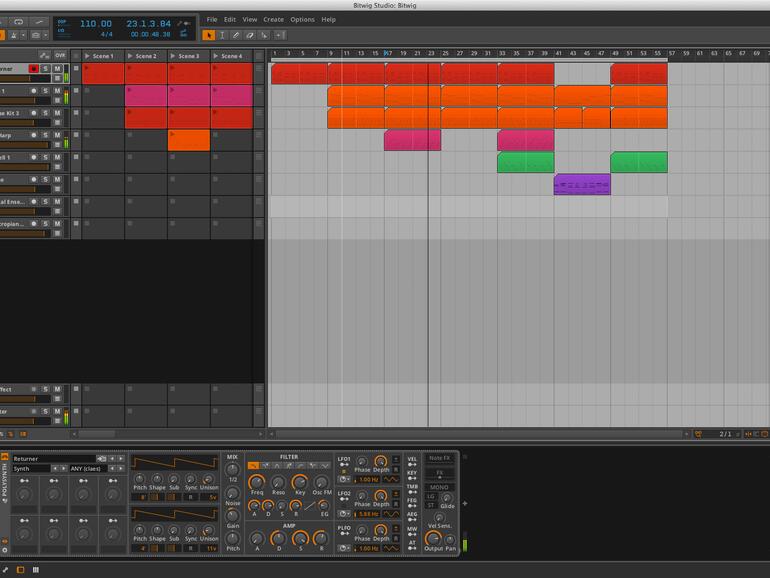Open the Create menu
Image resolution: width=770 pixels, height=578 pixels.
(x=273, y=19)
